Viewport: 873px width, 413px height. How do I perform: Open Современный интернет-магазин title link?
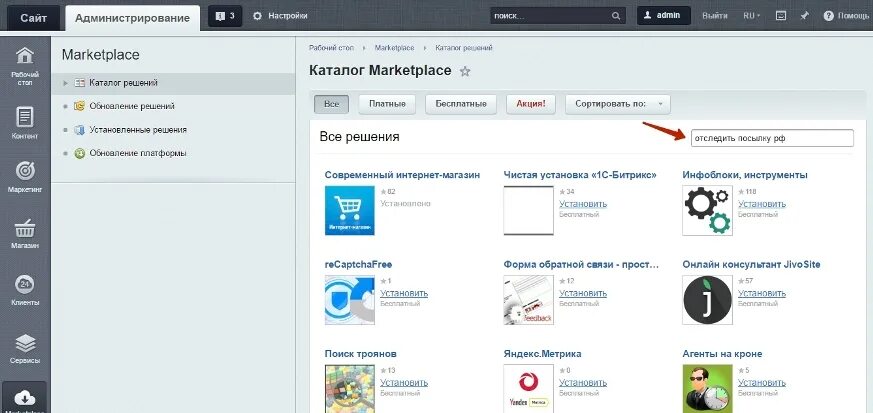(402, 175)
